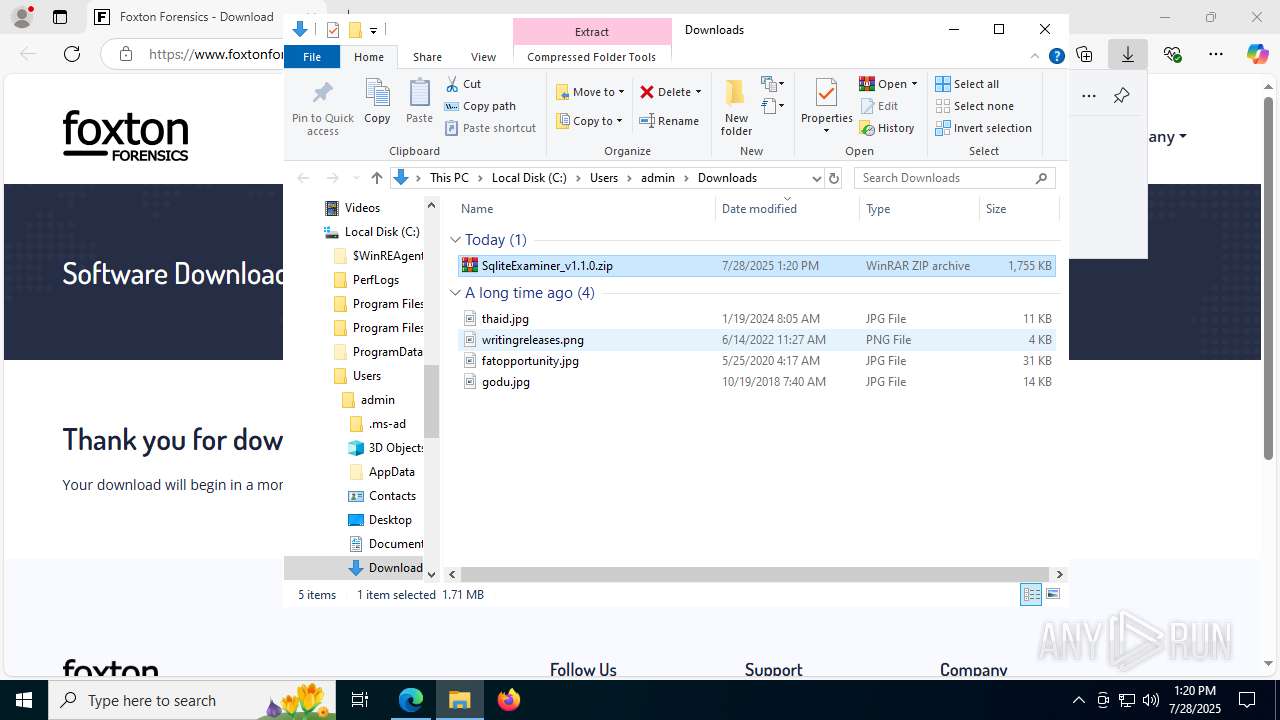Switch to Share ribbon tab
1280x720 pixels.
click(427, 57)
